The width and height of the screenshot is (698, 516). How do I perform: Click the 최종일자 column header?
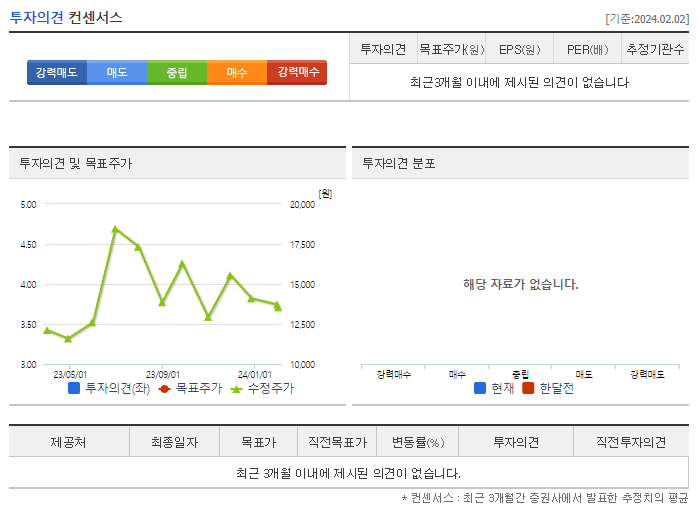174,442
